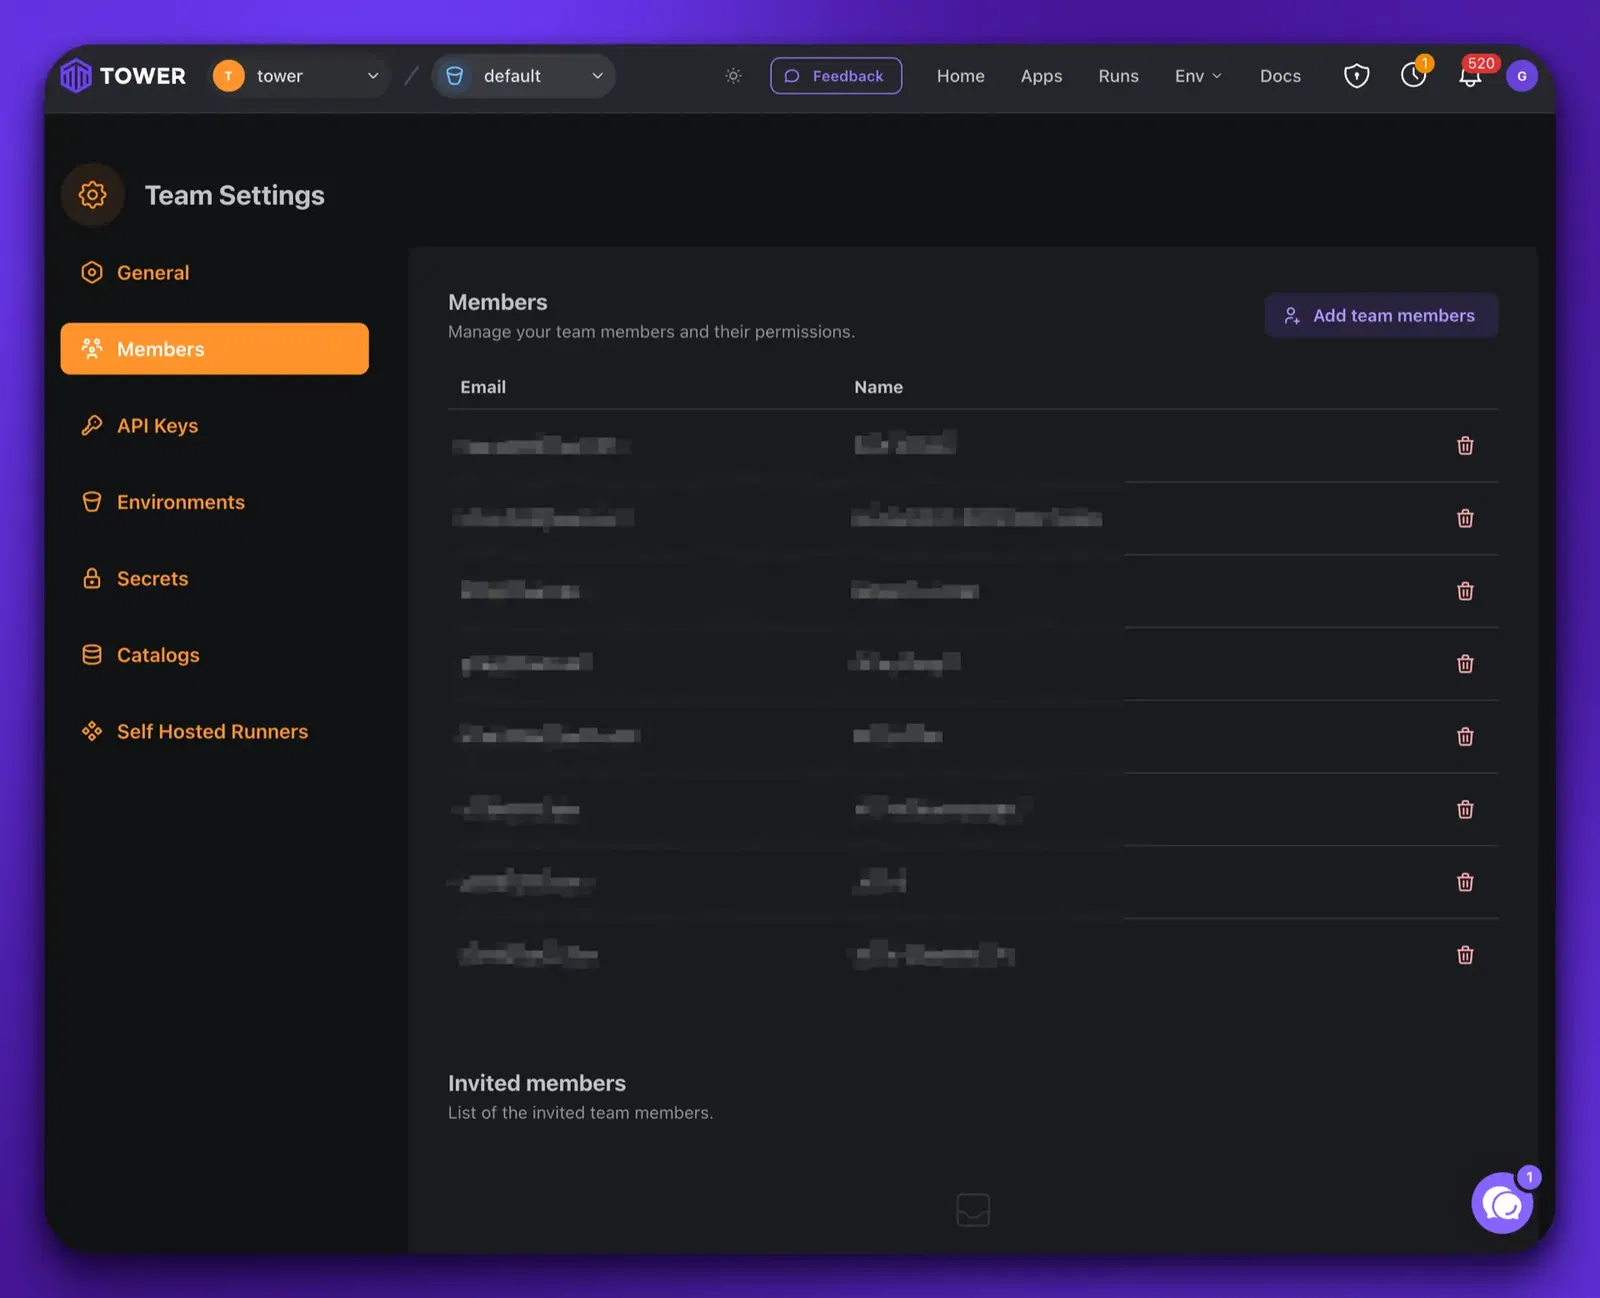Open the run history clock icon

pos(1414,75)
